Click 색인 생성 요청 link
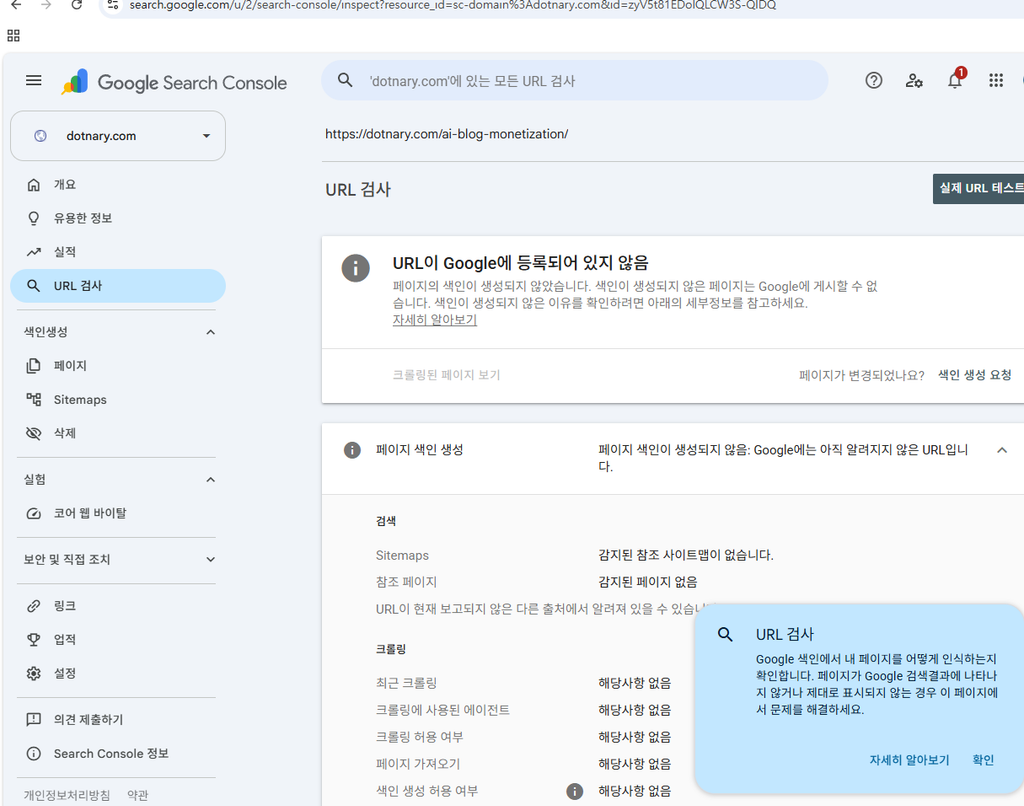Screen dimensions: 1024x806 [x=974, y=375]
